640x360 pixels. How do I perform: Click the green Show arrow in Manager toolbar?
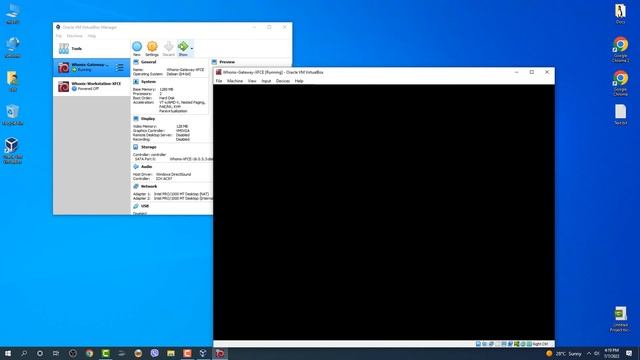coord(183,47)
